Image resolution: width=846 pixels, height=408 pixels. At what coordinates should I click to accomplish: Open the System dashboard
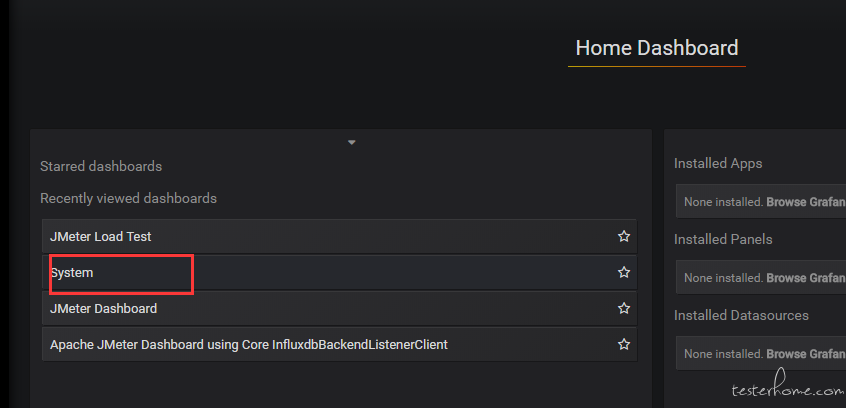(x=72, y=273)
